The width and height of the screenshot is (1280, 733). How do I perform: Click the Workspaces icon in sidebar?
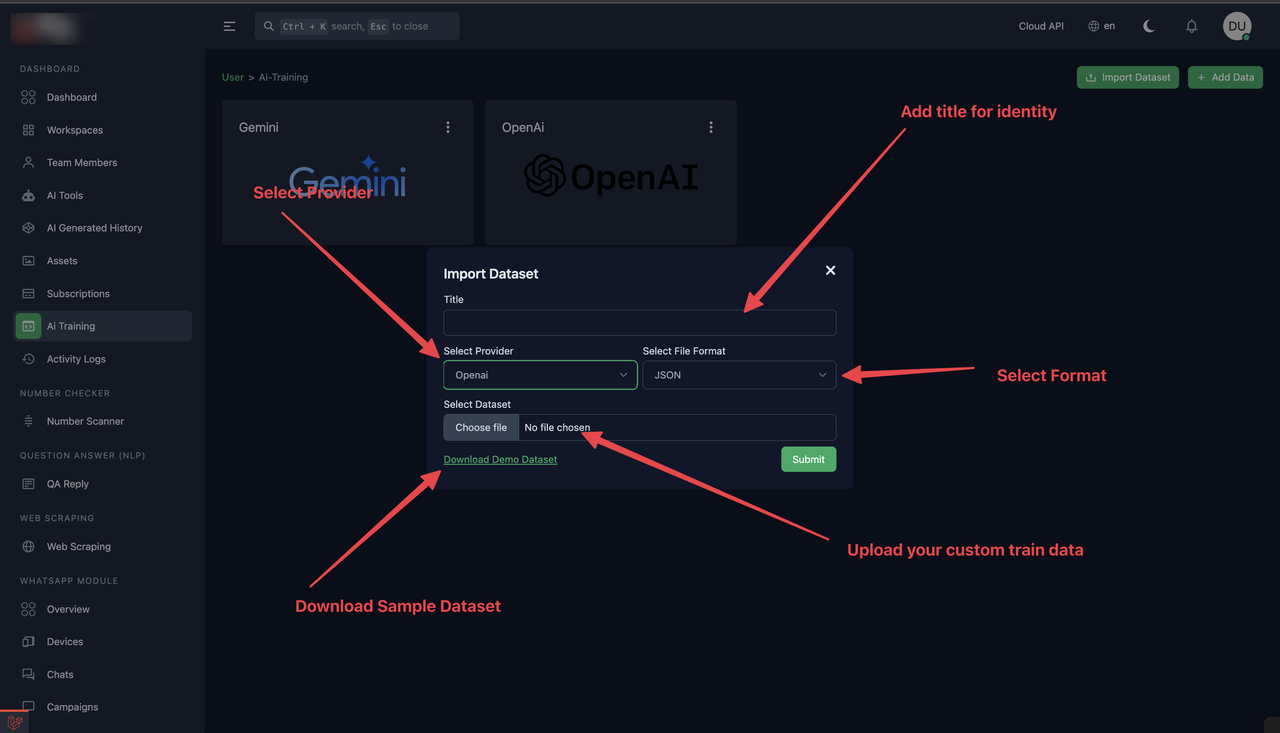pos(28,130)
